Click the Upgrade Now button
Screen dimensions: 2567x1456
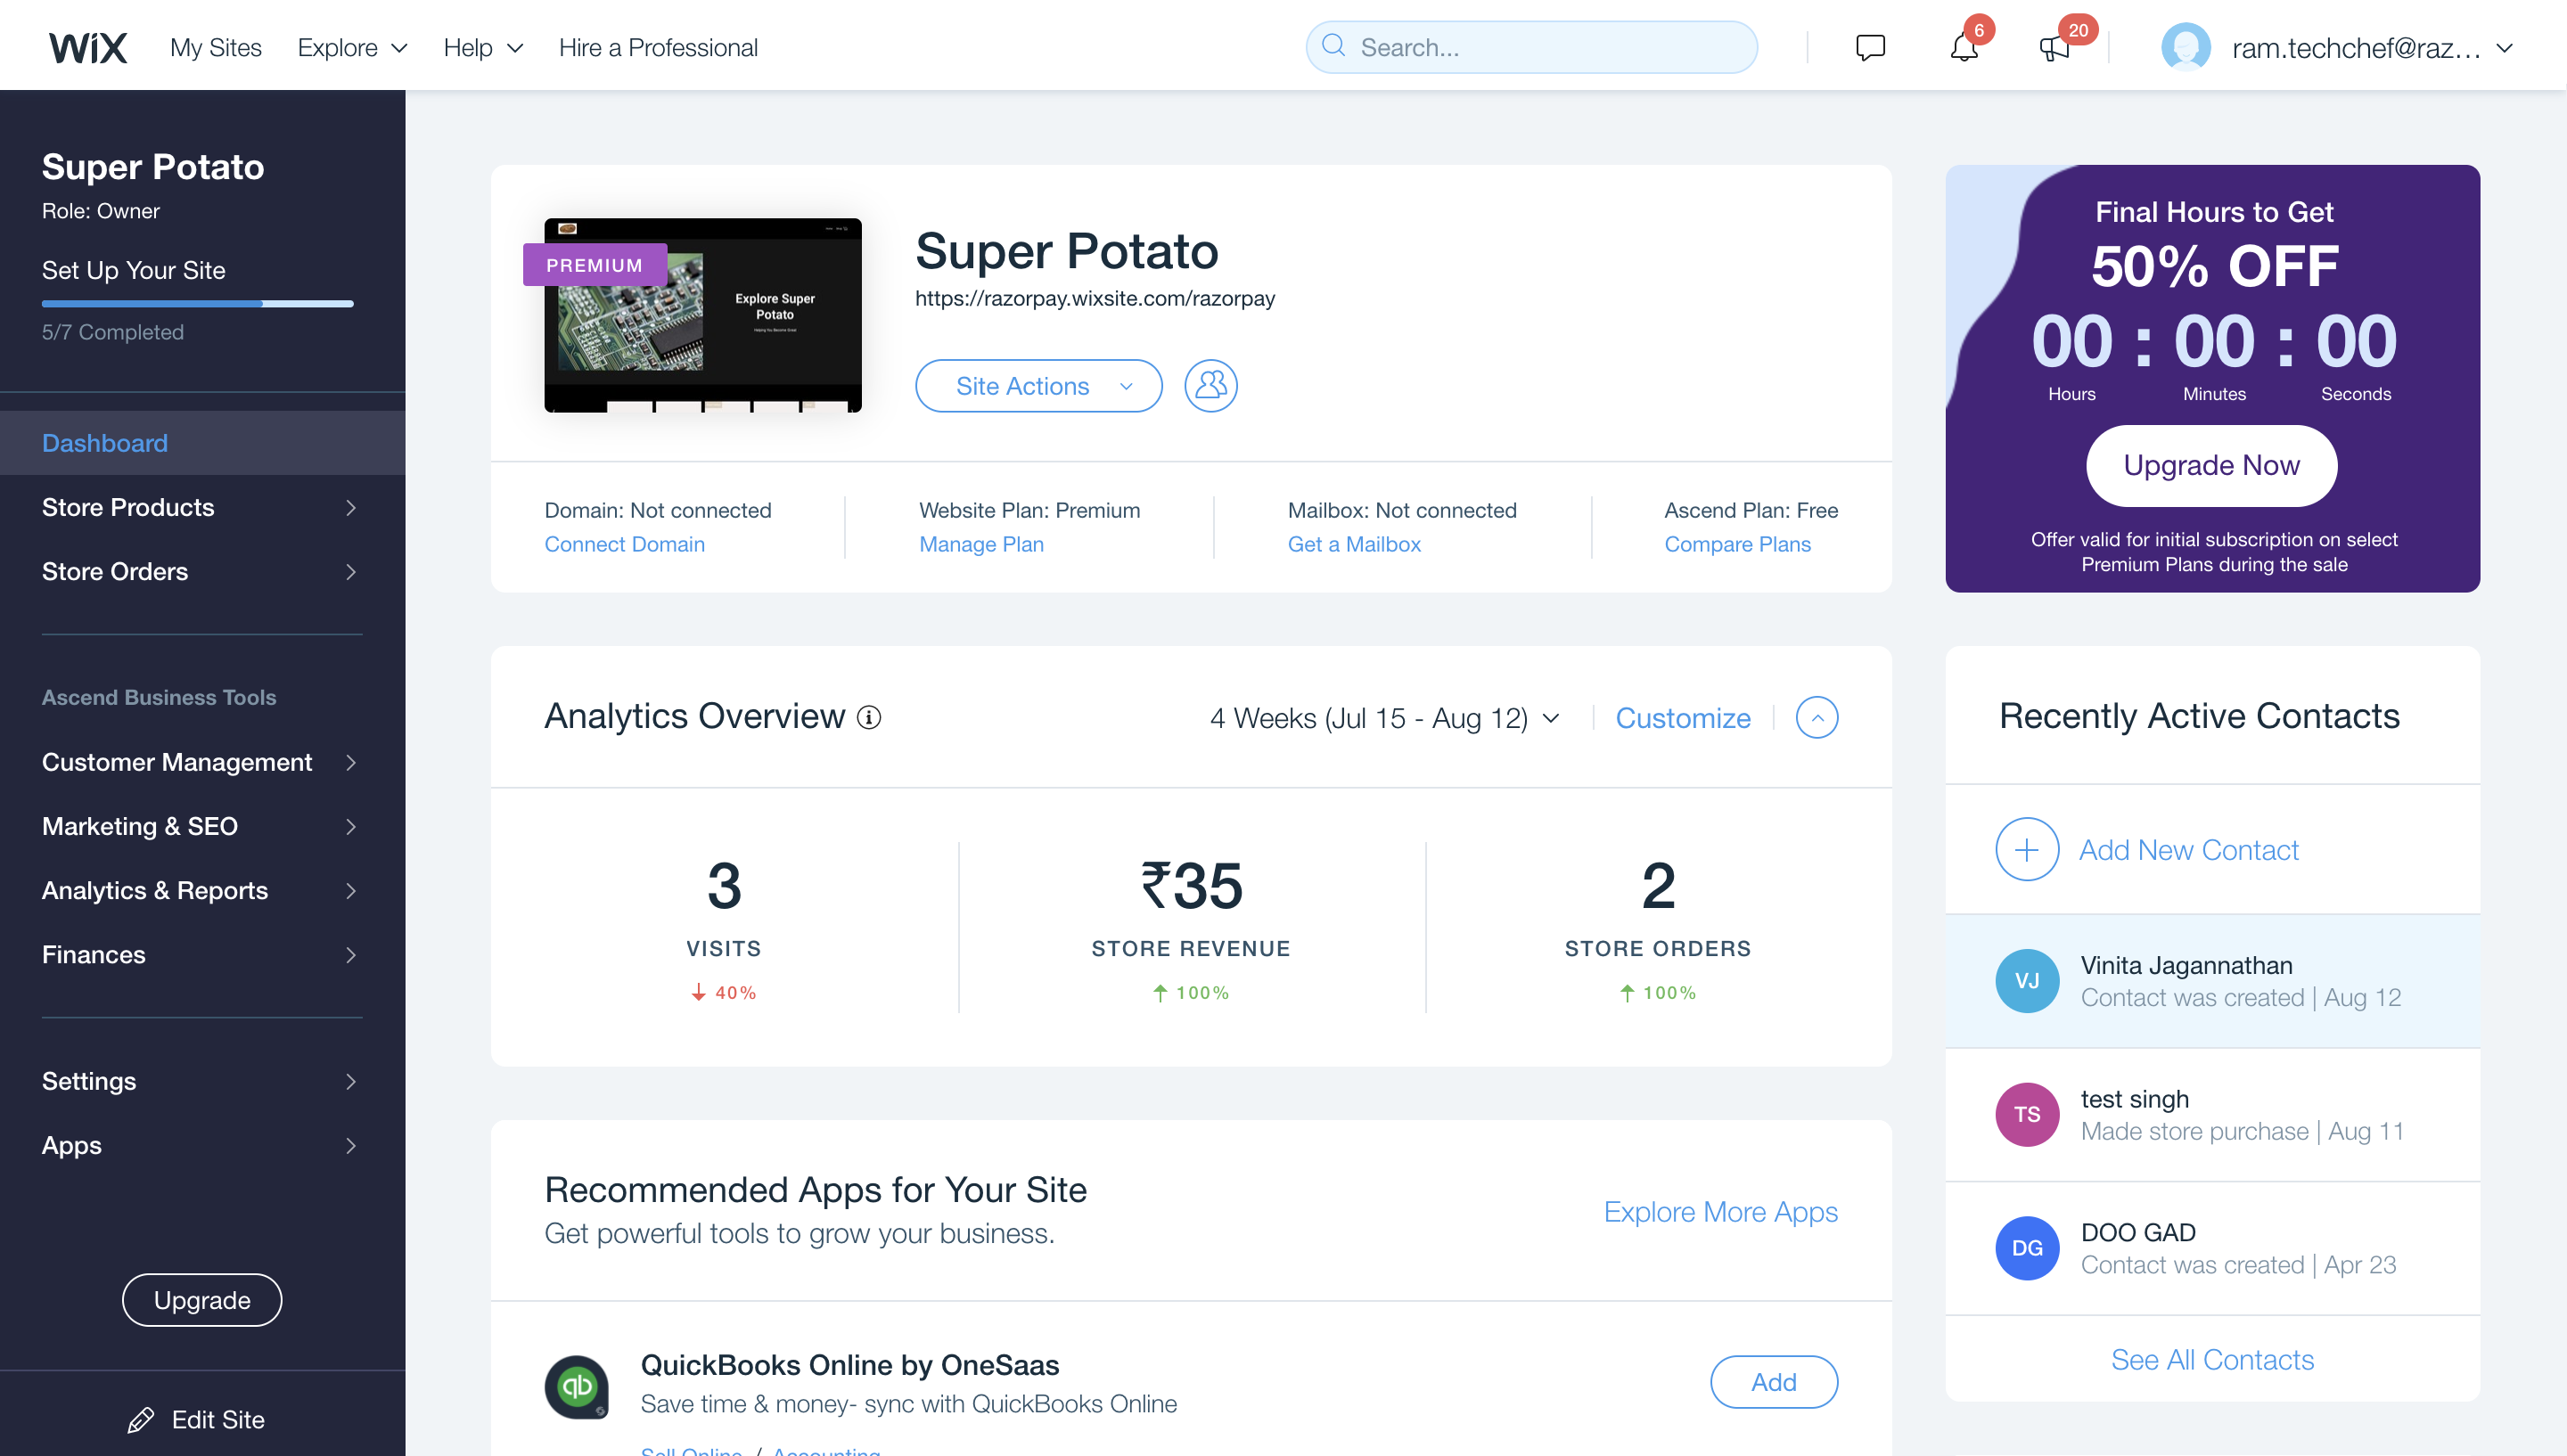click(x=2211, y=465)
